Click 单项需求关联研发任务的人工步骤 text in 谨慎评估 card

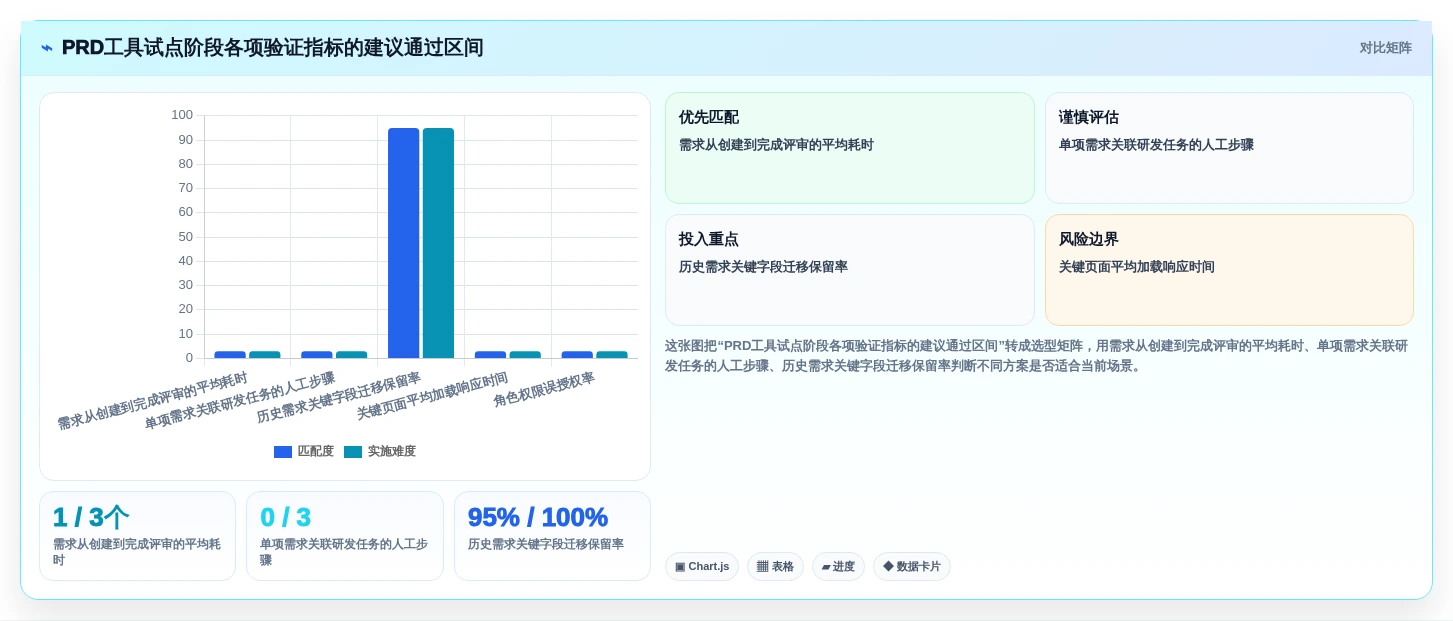point(1156,145)
